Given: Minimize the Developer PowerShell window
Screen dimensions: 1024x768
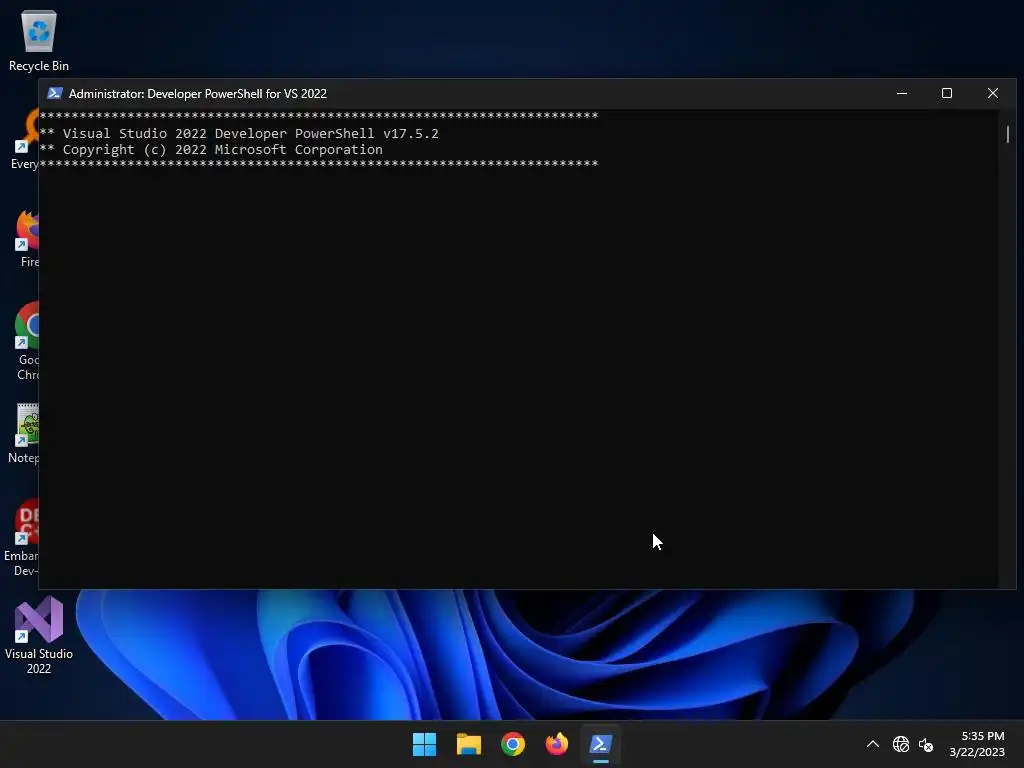Looking at the screenshot, I should pyautogui.click(x=902, y=93).
